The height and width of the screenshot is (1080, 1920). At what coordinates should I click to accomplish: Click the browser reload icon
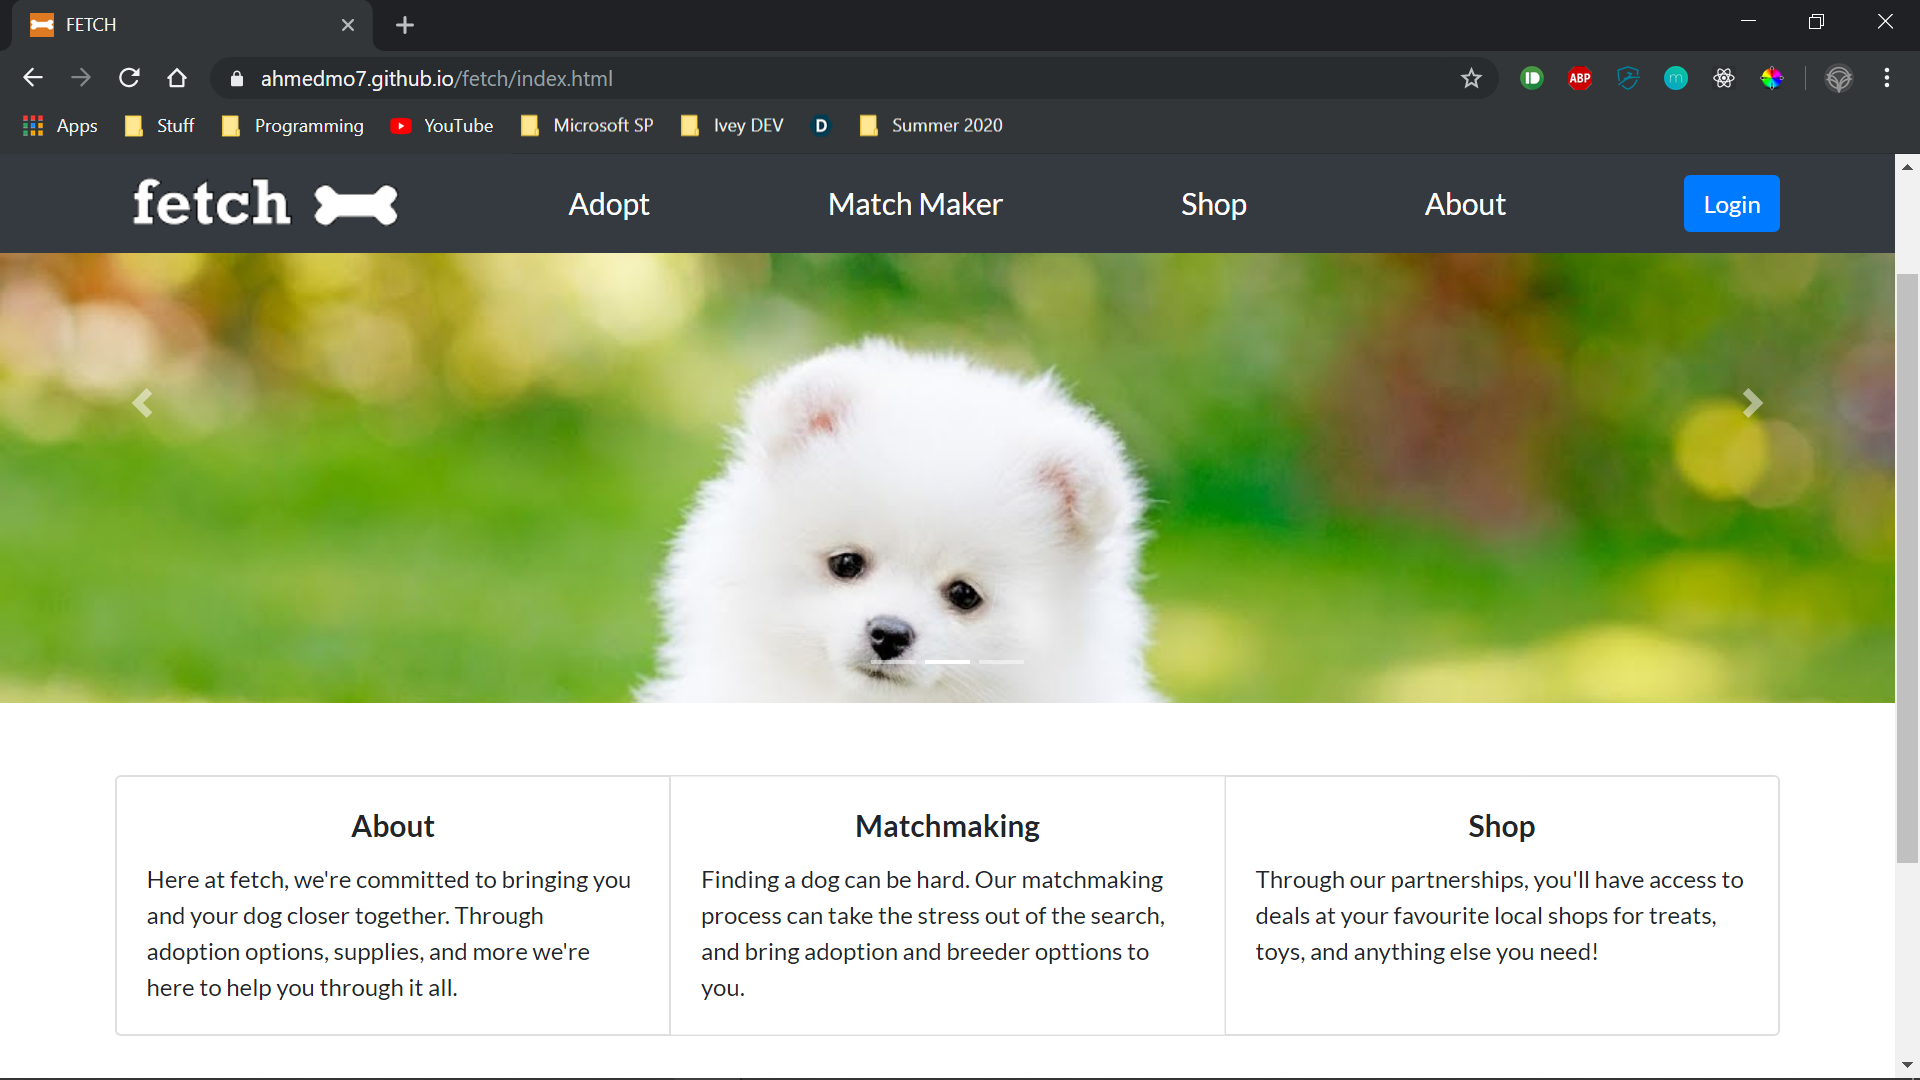click(x=129, y=78)
